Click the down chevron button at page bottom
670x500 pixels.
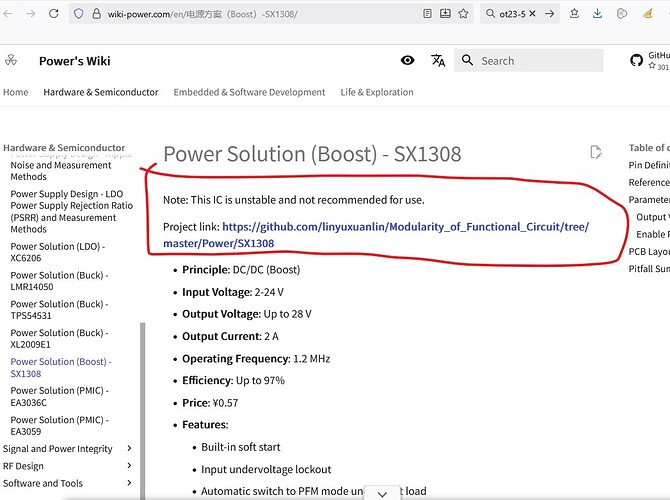pyautogui.click(x=382, y=493)
